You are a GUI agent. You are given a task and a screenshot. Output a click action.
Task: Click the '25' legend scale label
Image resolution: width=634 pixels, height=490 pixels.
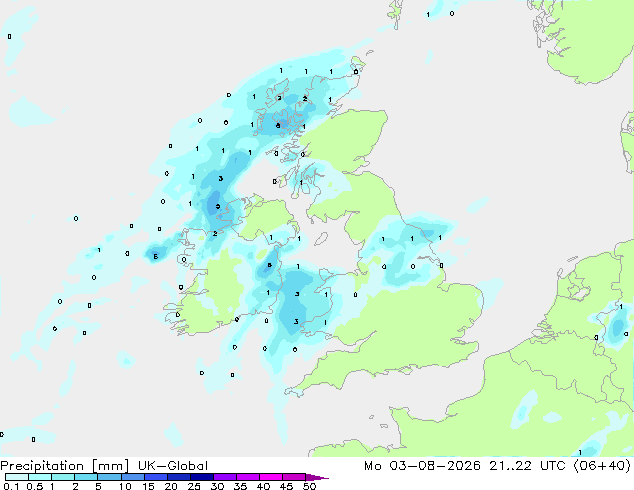point(194,486)
